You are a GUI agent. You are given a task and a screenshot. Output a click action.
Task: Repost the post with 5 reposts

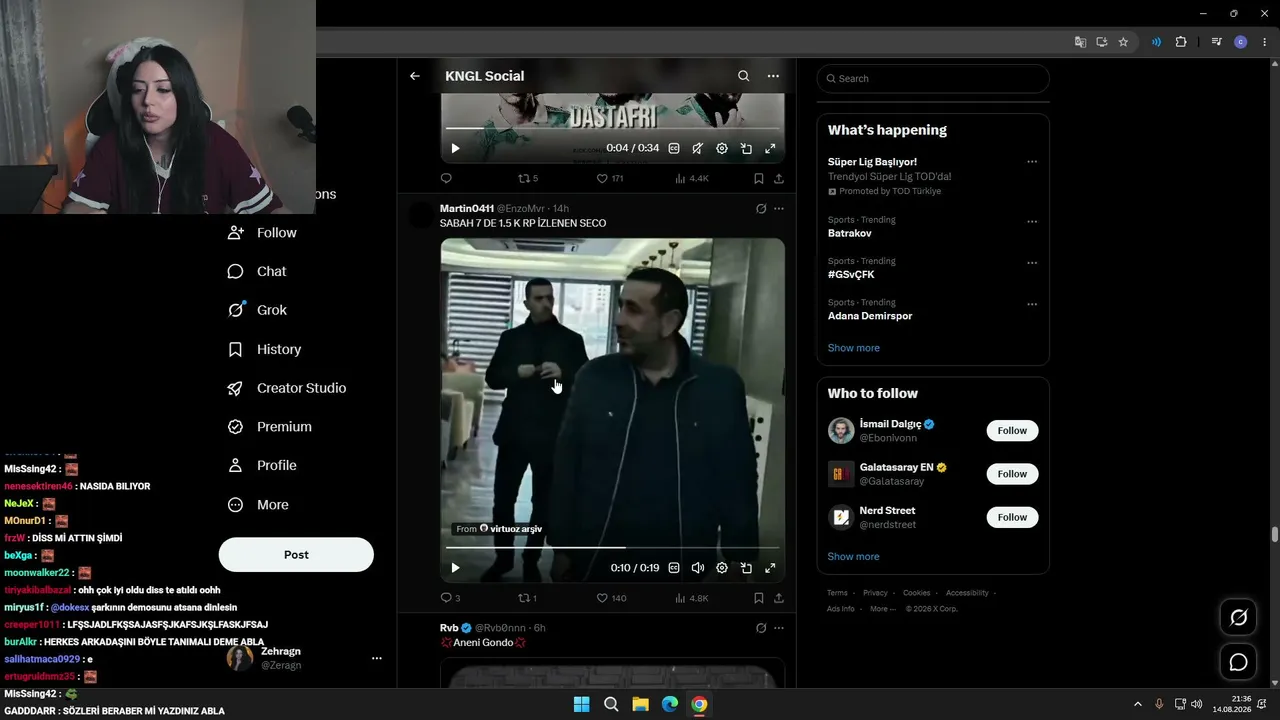pyautogui.click(x=528, y=179)
